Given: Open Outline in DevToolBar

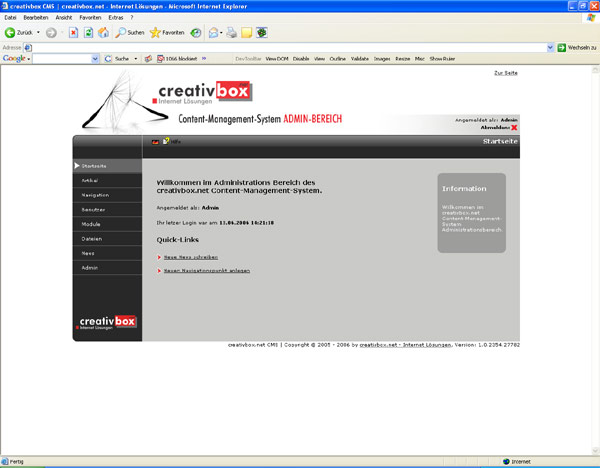Looking at the screenshot, I should click(x=338, y=59).
